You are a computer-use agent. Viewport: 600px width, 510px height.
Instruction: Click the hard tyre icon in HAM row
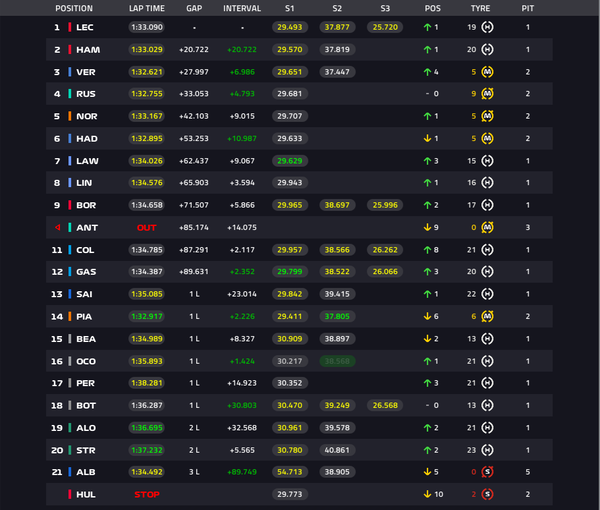coord(487,49)
